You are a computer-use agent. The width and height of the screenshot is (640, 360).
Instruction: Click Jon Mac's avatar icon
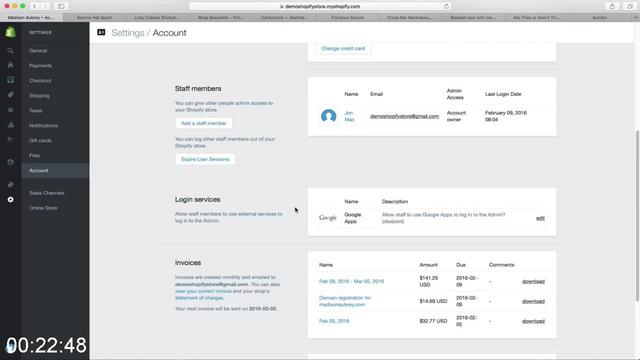point(329,116)
